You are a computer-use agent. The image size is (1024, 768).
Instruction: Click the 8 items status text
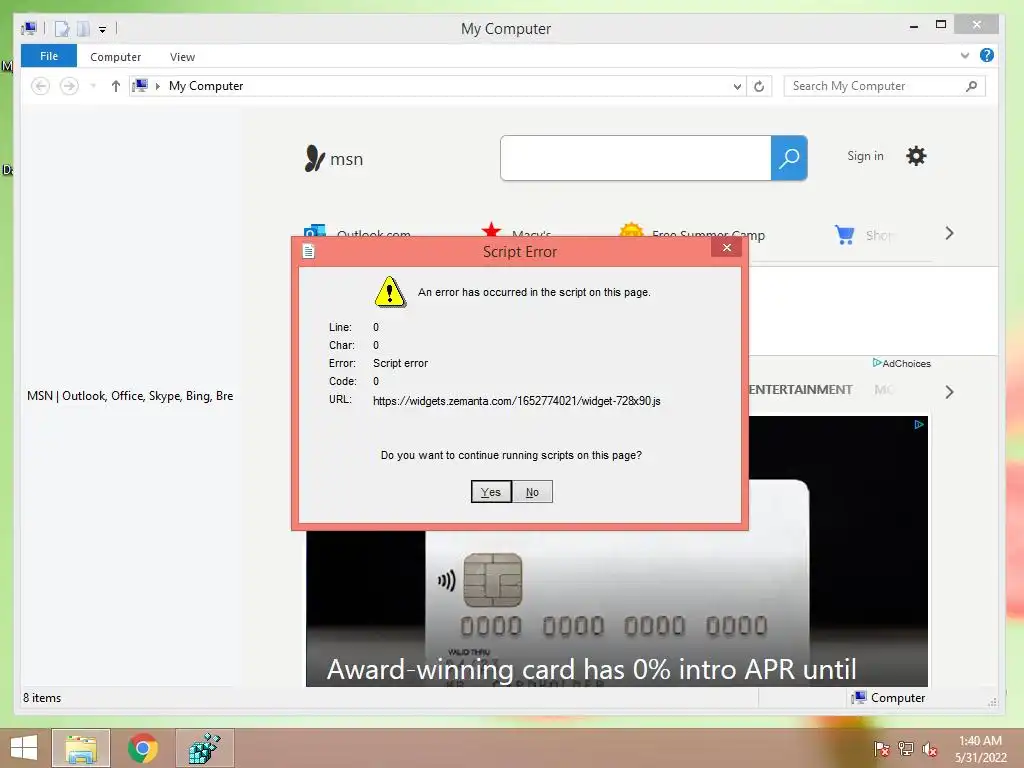[42, 698]
